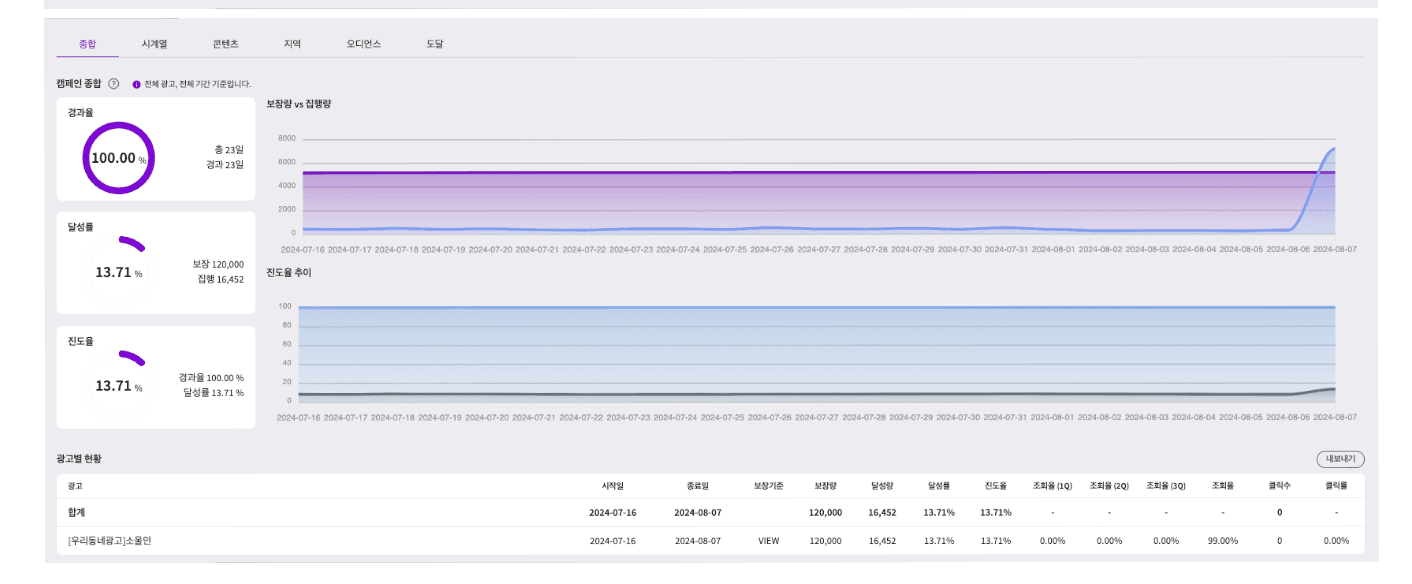This screenshot has width=1412, height=584.
Task: Click the 조회율 (2Q) column header
Action: tap(1109, 486)
